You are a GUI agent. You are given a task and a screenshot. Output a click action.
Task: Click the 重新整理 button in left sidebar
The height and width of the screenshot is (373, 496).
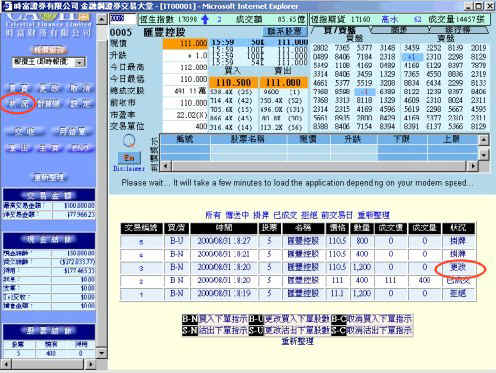[49, 177]
